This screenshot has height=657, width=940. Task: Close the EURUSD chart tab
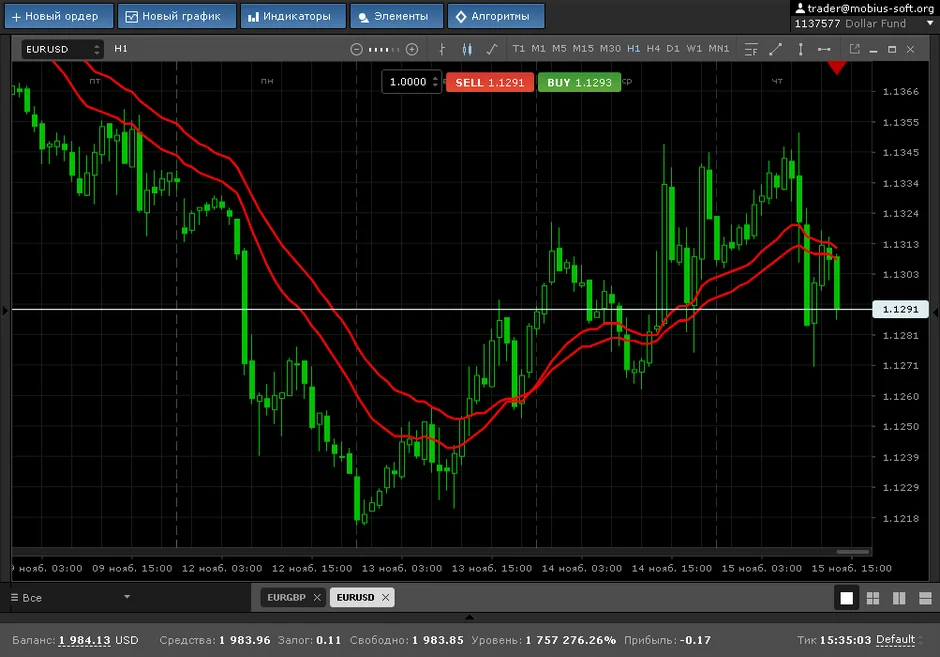tap(385, 597)
